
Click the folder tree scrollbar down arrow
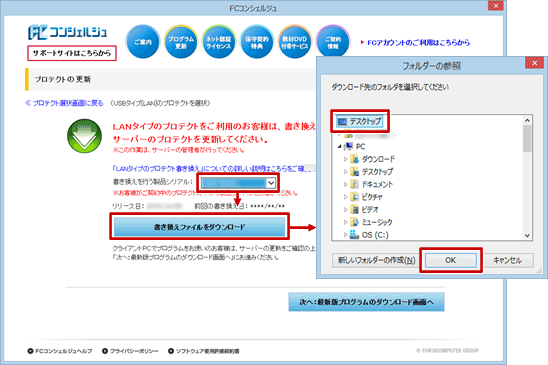[x=527, y=235]
